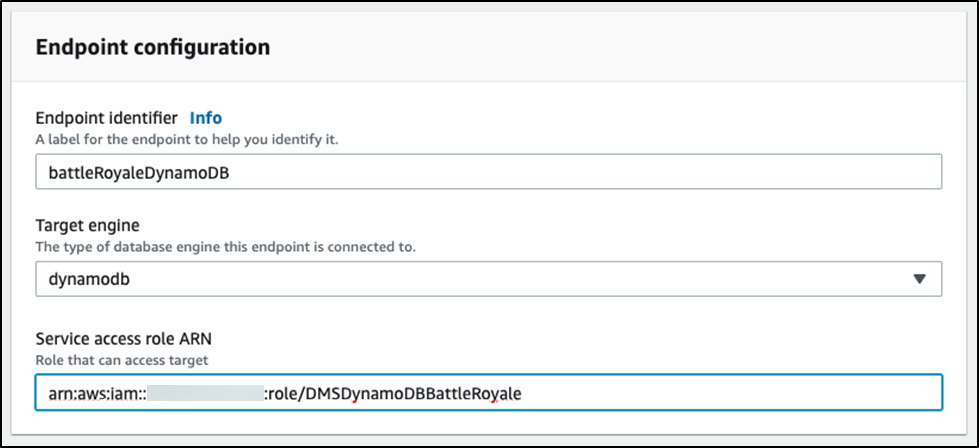Click the 'Endpoint identifier' label
Viewport: 979px width, 448px height.
coord(107,117)
